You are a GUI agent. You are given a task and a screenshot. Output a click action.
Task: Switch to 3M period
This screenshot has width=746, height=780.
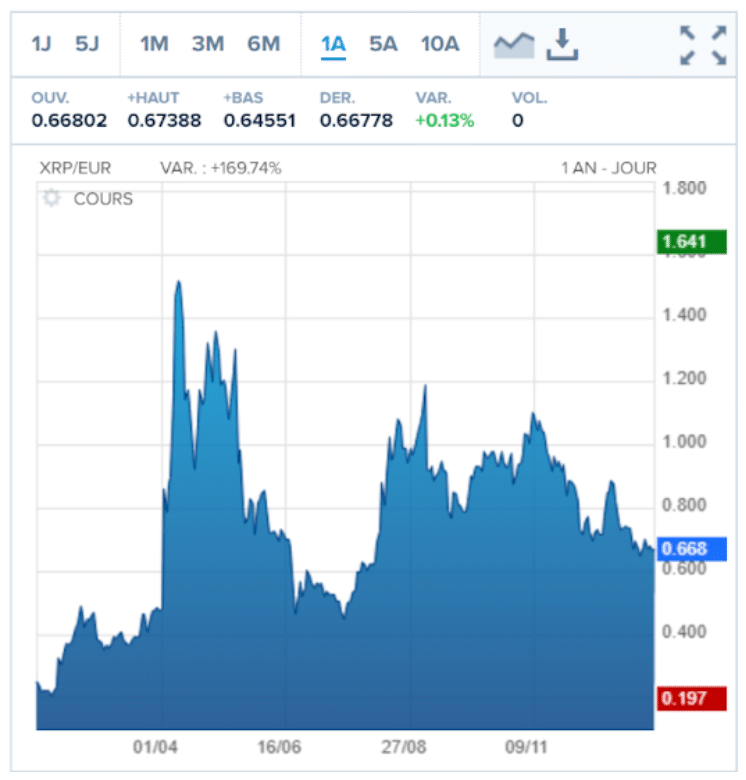207,44
